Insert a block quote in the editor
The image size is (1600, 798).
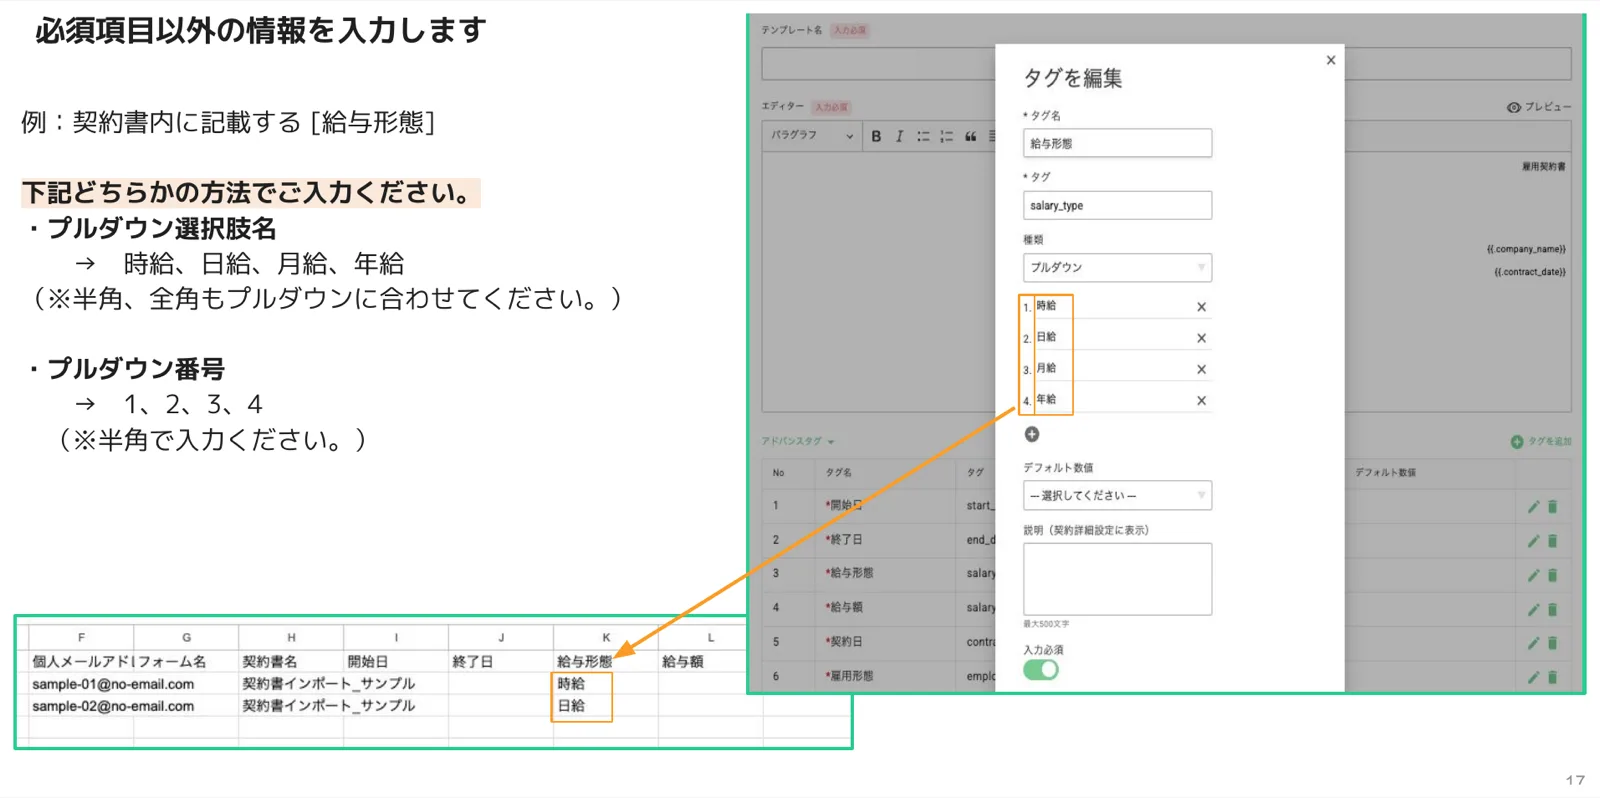click(x=970, y=136)
